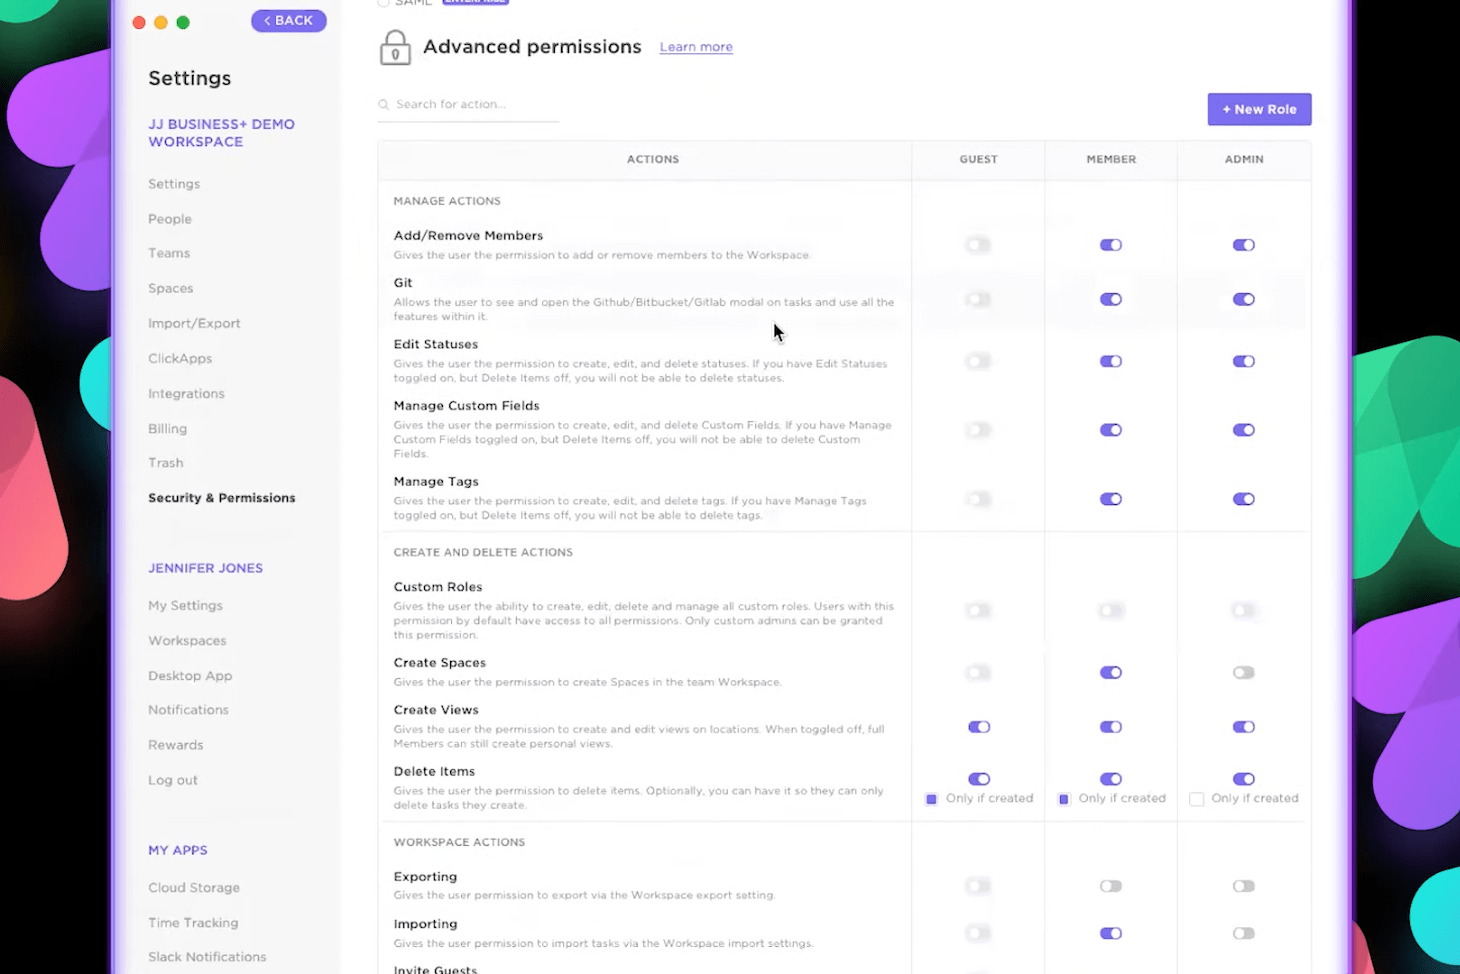The image size is (1460, 974).
Task: Check Admin 'Only if created' checkbox
Action: [x=1196, y=799]
